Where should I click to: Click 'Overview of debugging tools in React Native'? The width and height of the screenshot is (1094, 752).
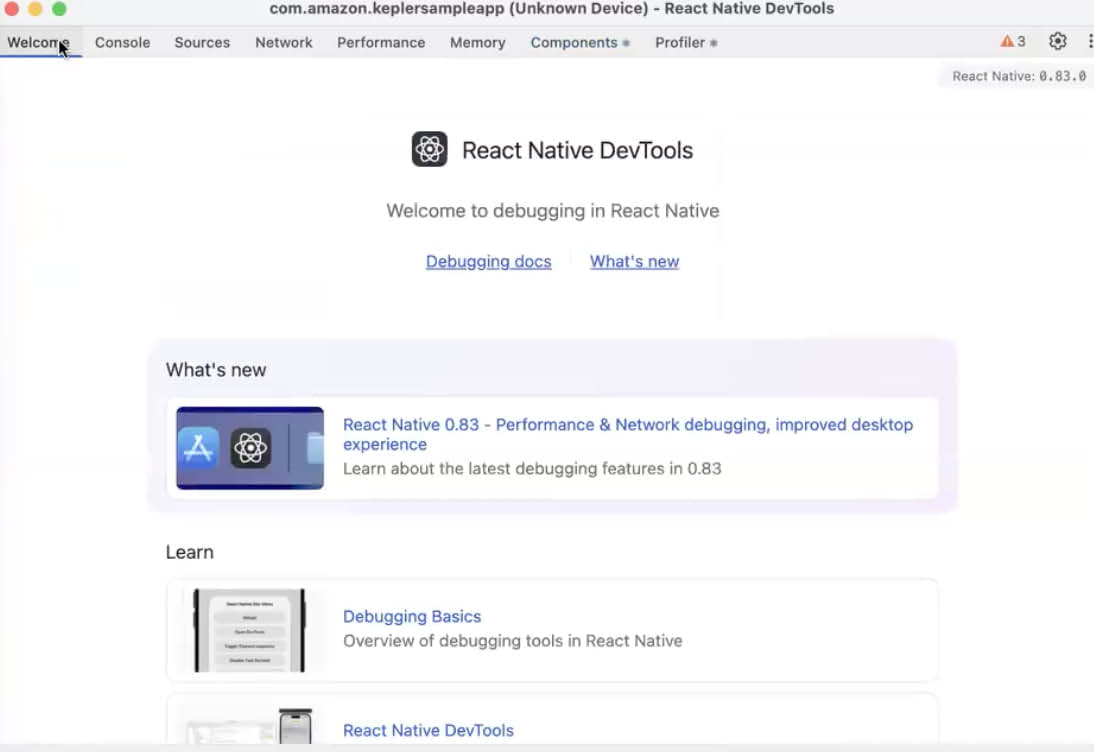pos(512,640)
